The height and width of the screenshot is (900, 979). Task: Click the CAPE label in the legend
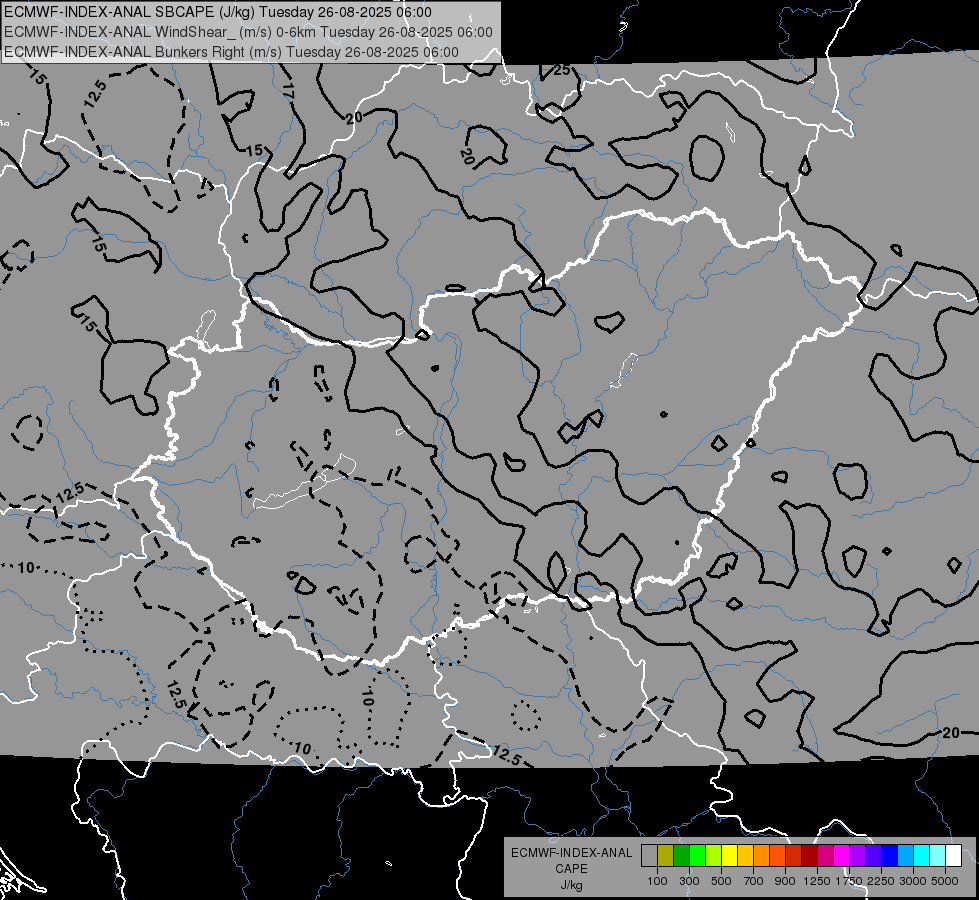(x=571, y=869)
